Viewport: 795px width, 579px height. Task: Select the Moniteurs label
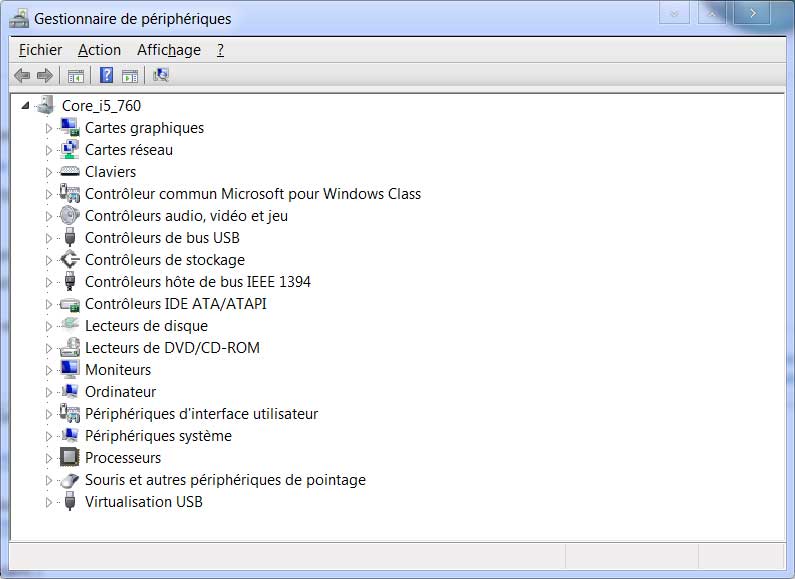pyautogui.click(x=118, y=370)
